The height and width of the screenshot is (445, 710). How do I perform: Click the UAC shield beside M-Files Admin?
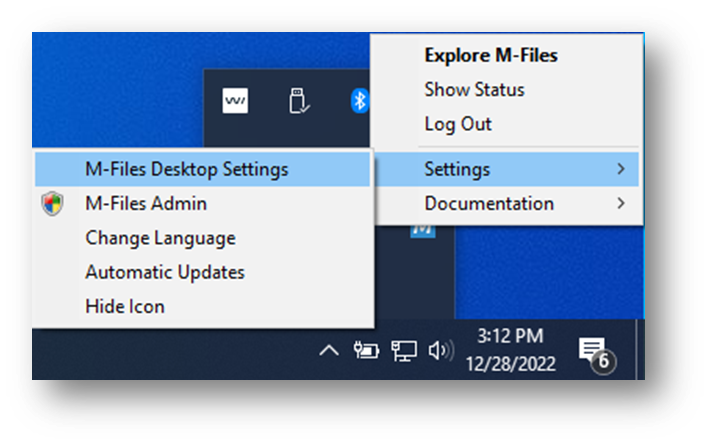click(53, 204)
